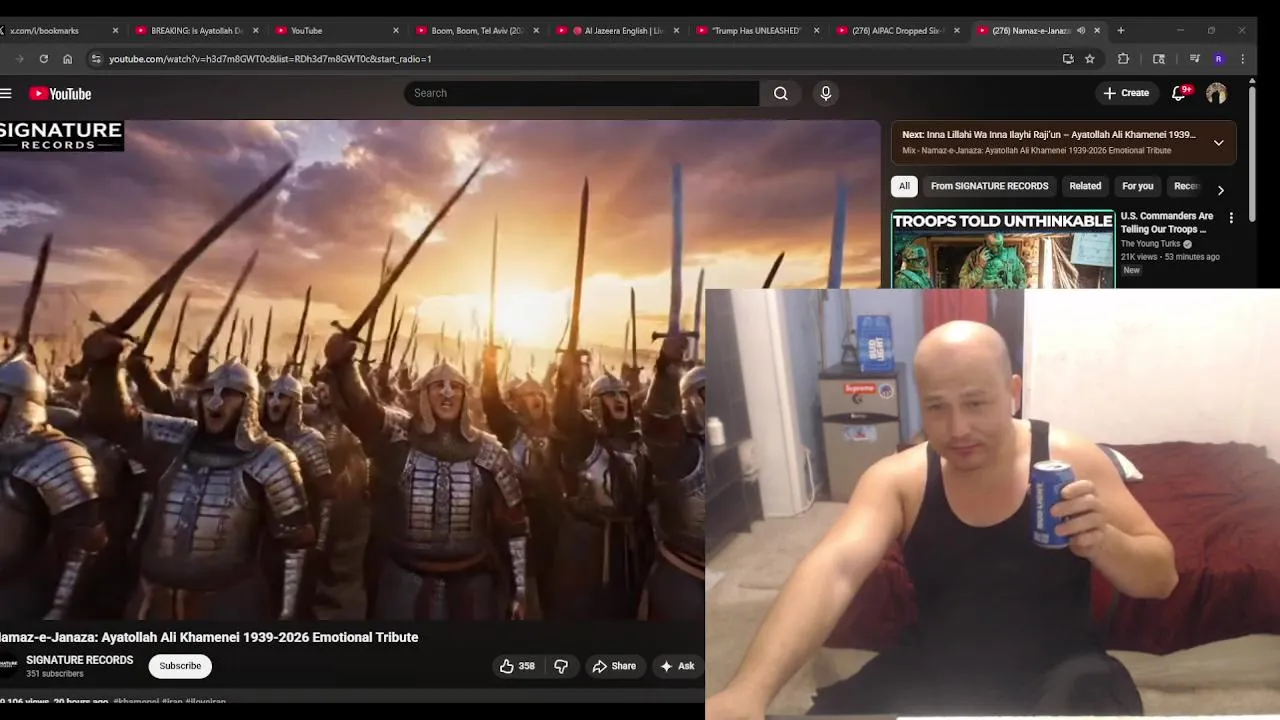
Task: Open the YouTube hamburger guide menu
Action: tap(6, 93)
